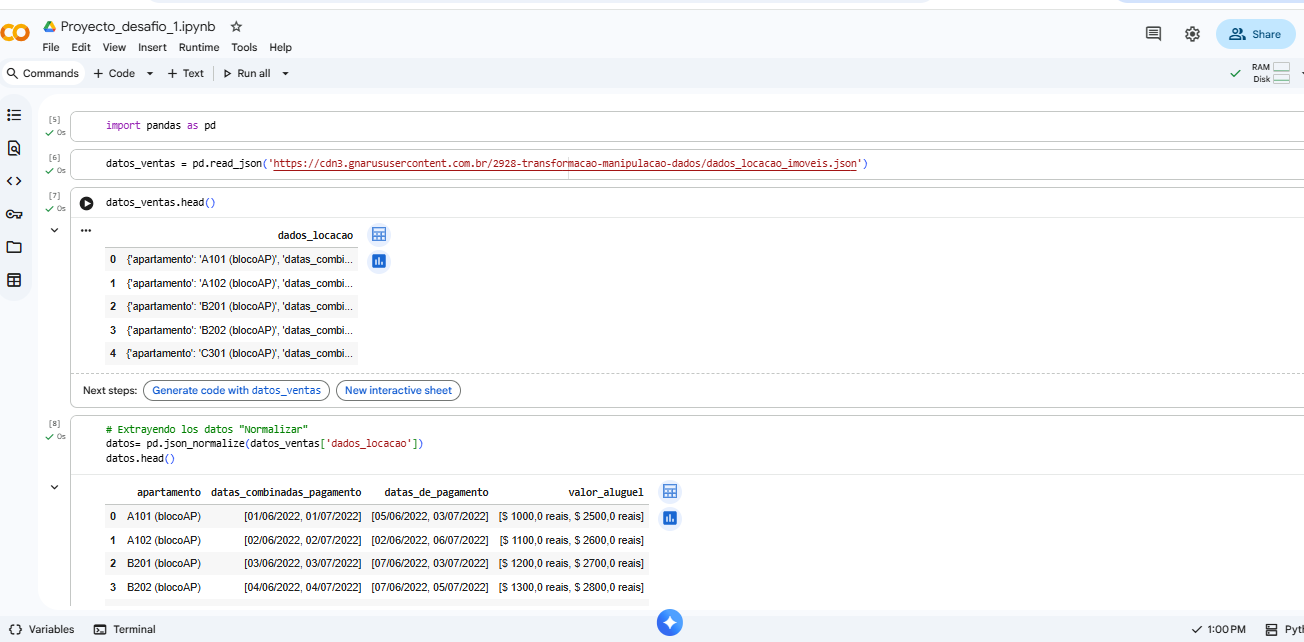This screenshot has height=642, width=1304.
Task: Open RAM and Disk resources indicator
Action: pos(1271,73)
